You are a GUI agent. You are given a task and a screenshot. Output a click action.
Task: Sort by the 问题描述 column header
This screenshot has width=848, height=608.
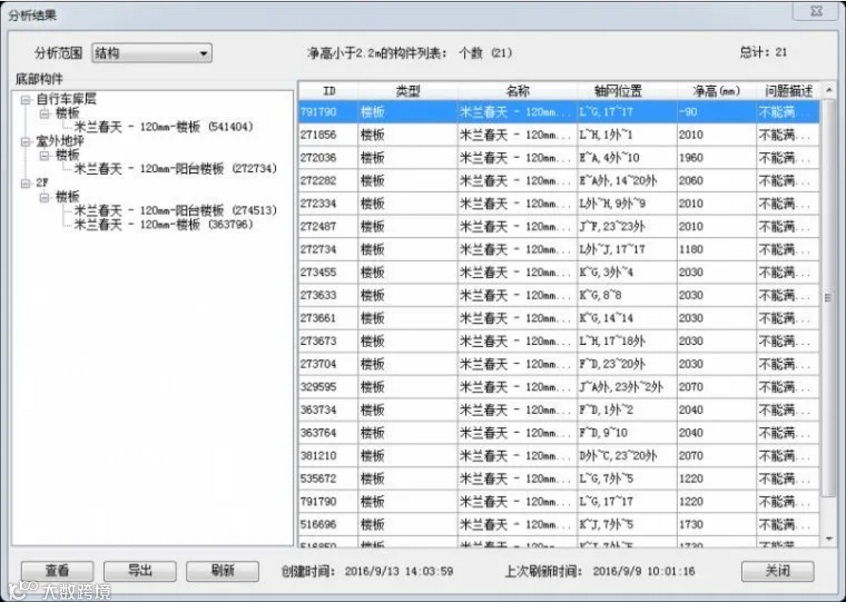coord(788,91)
